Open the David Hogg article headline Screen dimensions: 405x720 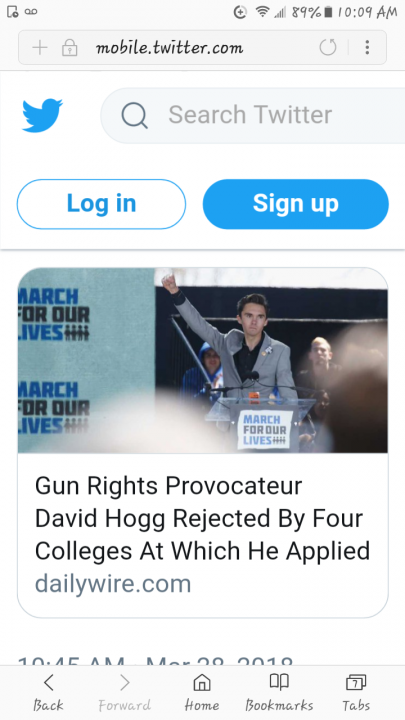202,518
